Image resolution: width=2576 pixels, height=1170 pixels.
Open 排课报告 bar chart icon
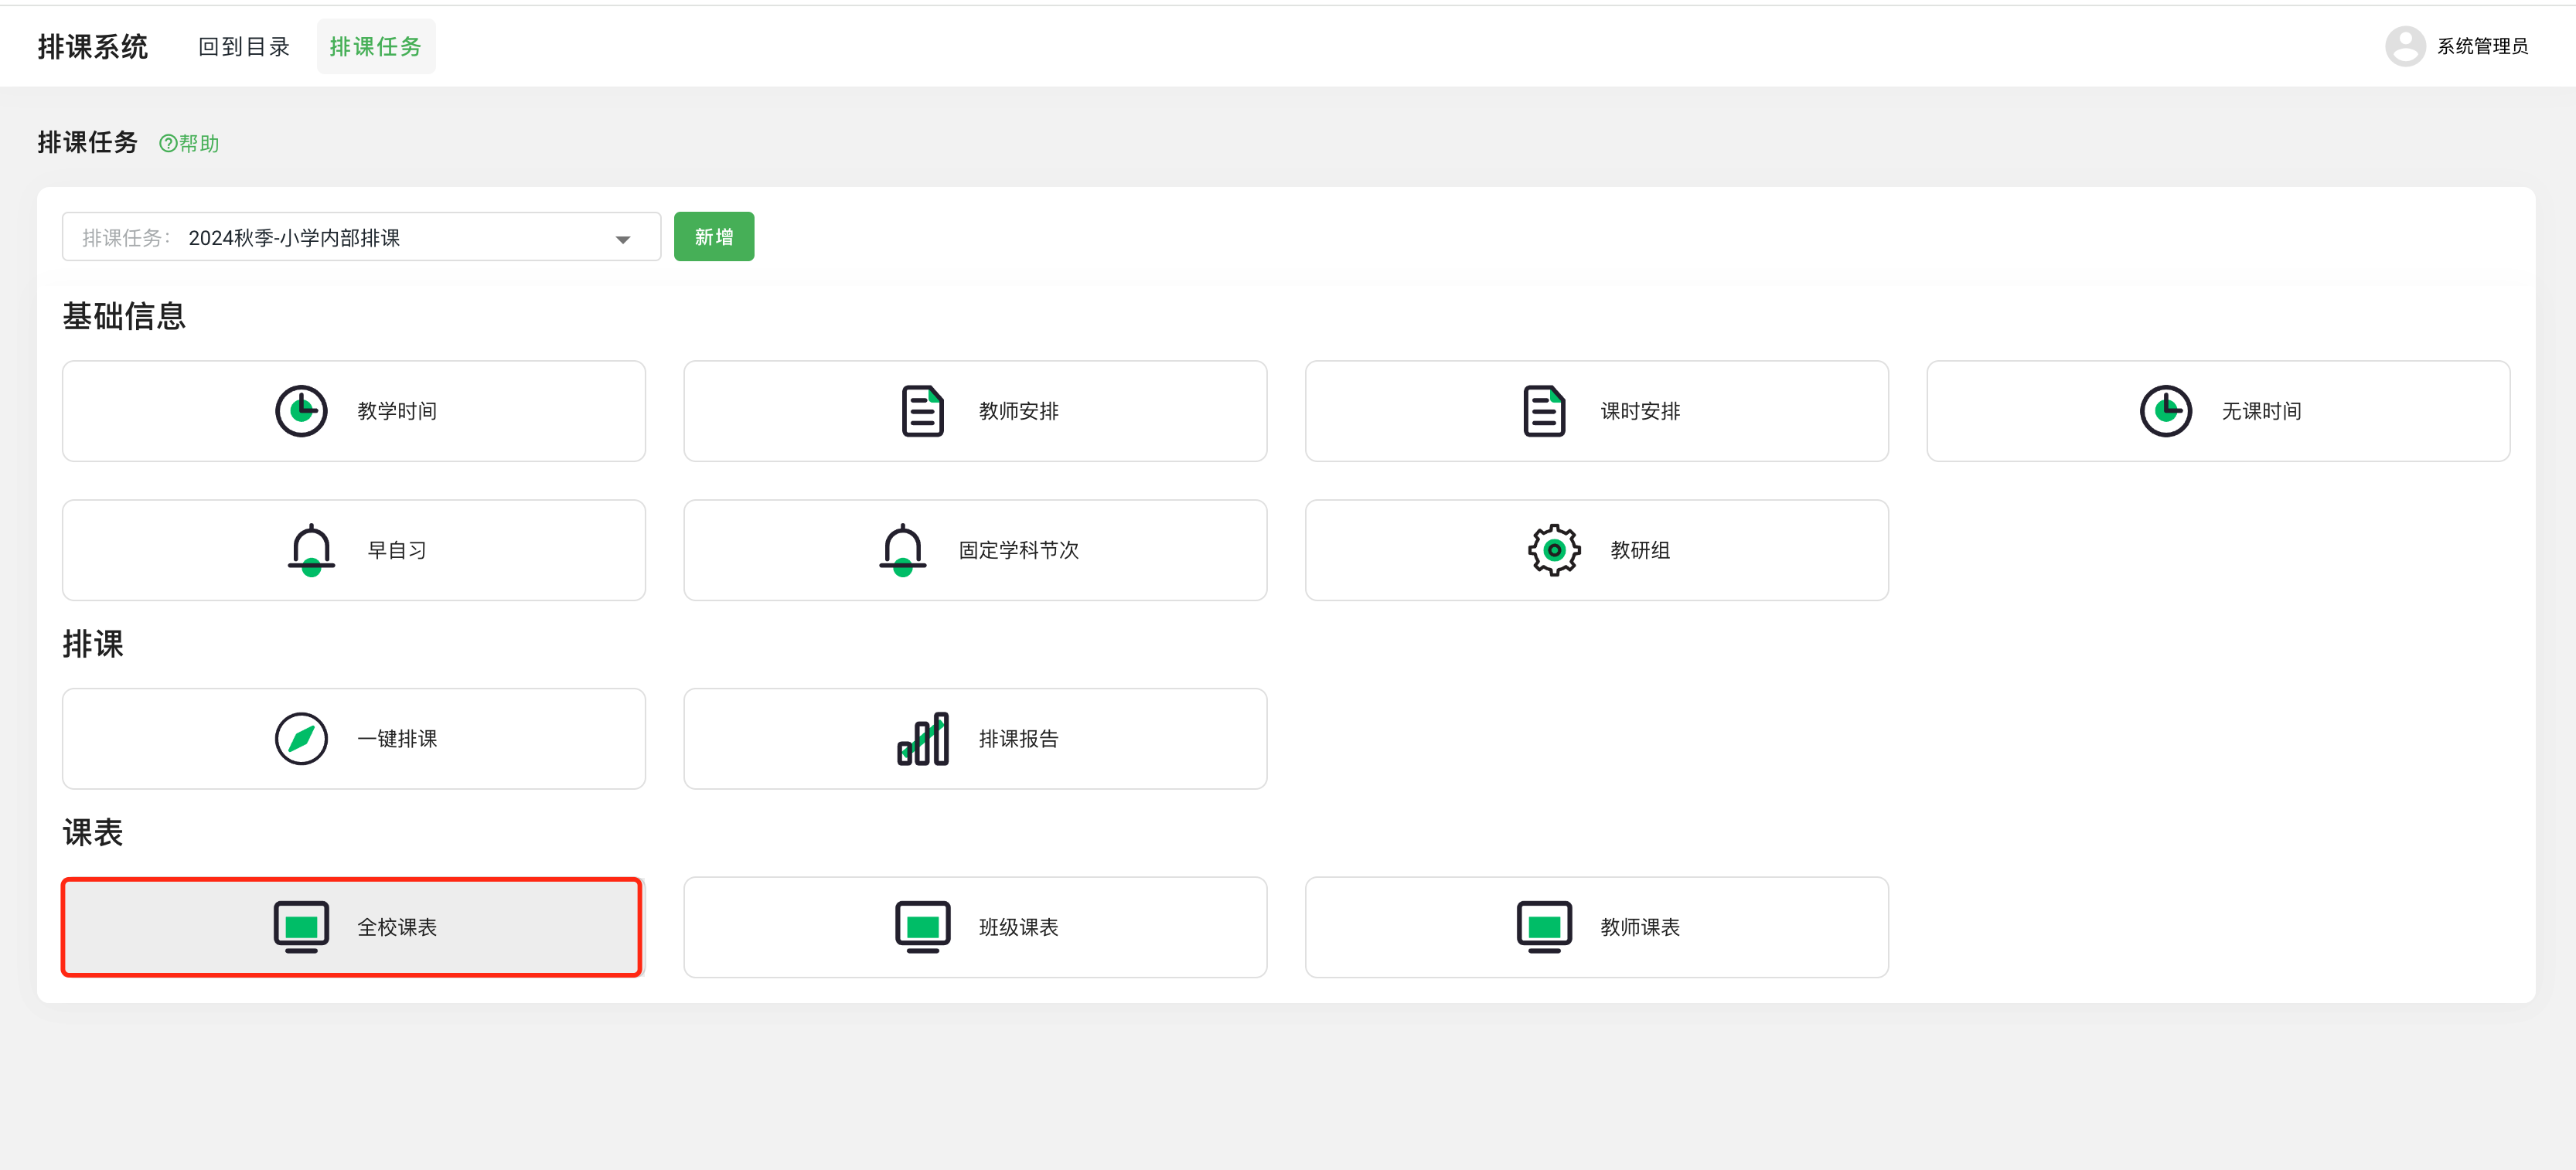pyautogui.click(x=922, y=739)
